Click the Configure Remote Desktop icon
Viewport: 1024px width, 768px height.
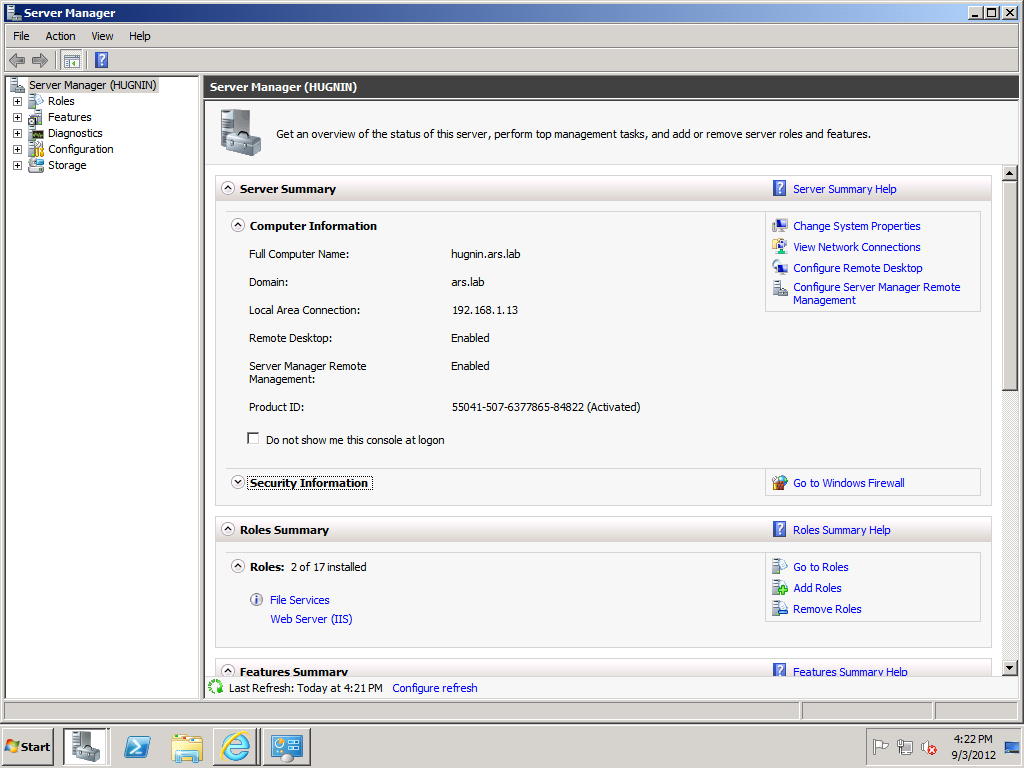pyautogui.click(x=780, y=268)
